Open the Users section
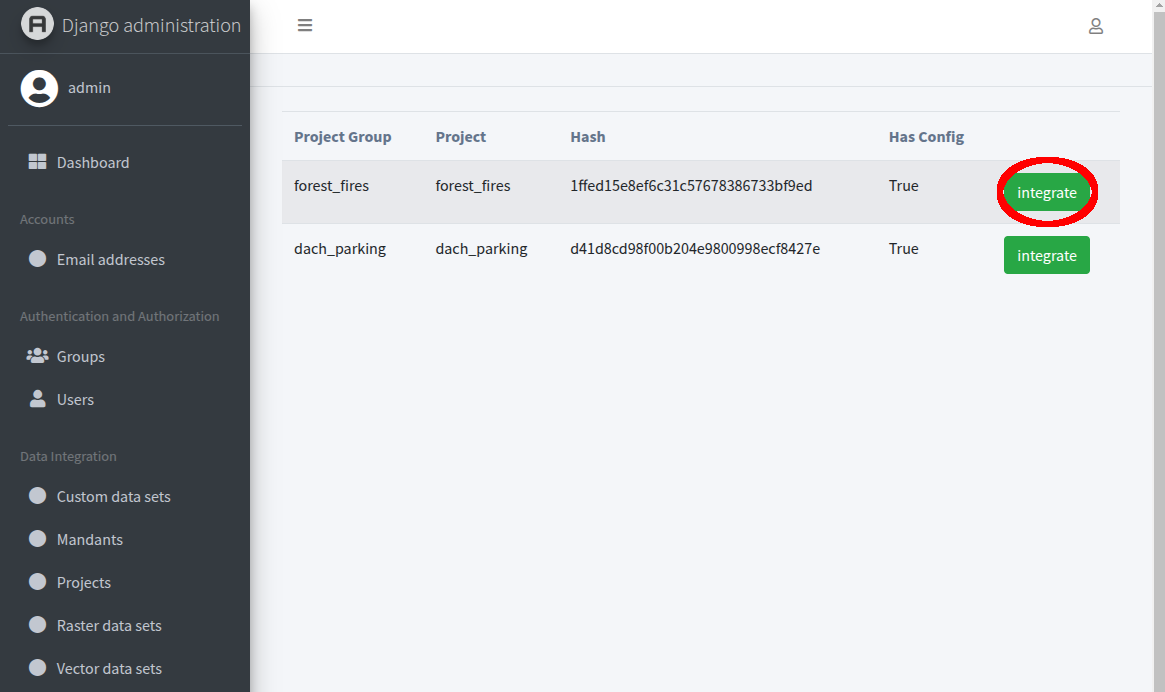 tap(75, 400)
